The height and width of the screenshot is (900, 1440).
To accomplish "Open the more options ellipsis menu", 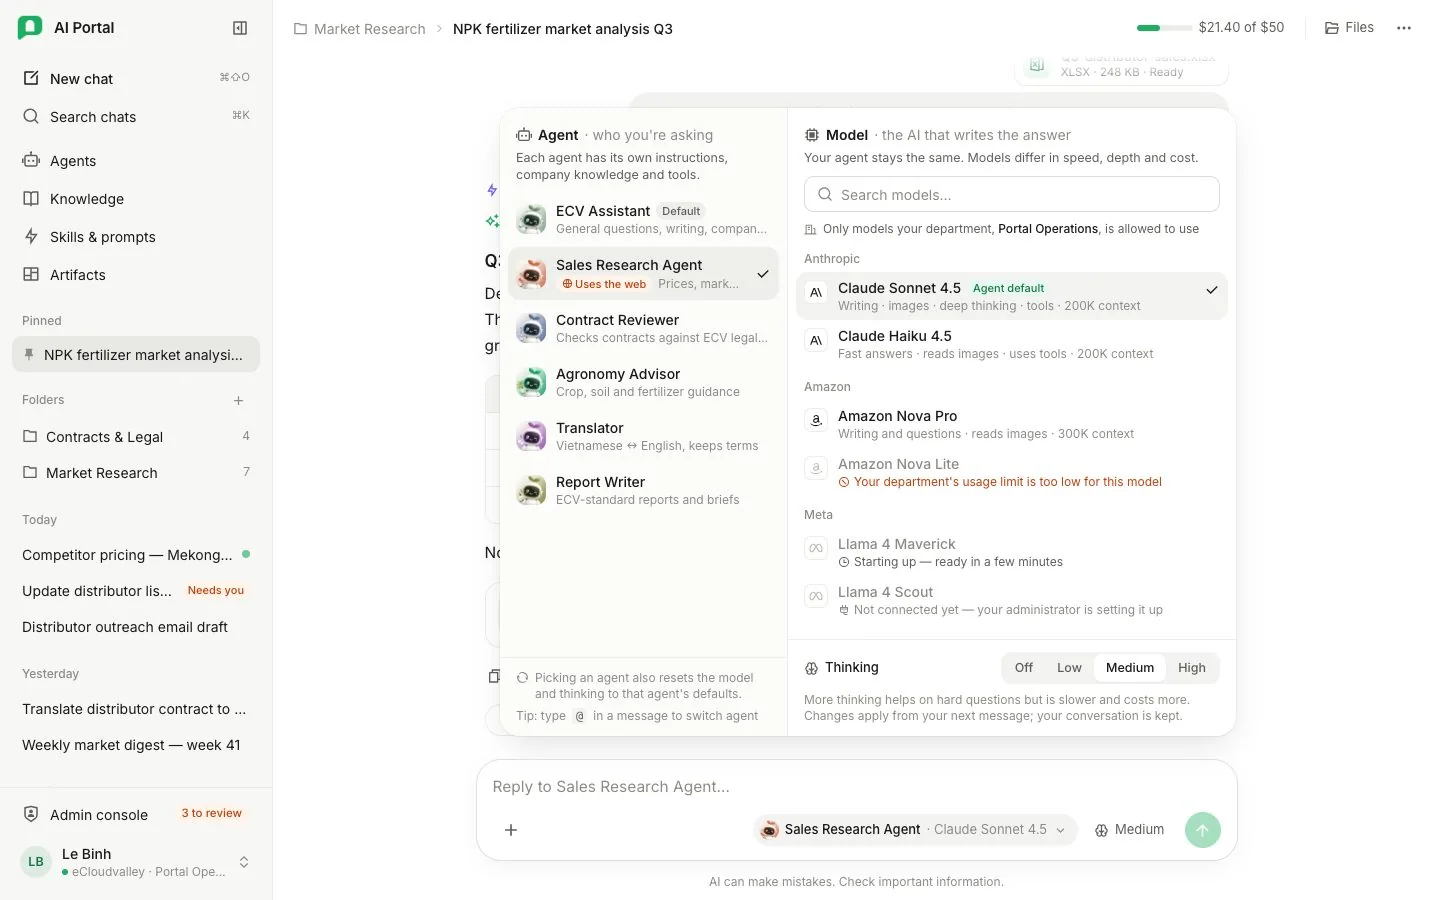I will (x=1404, y=28).
